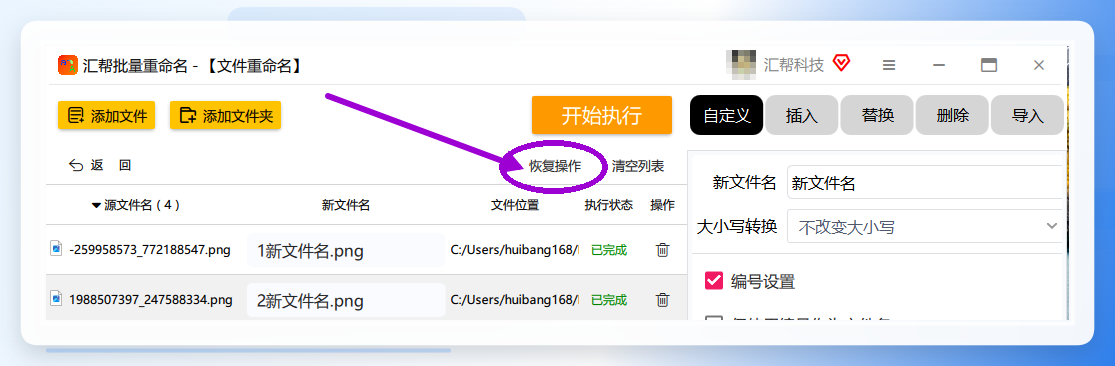The image size is (1115, 366).
Task: Click the 添加文件夹 button
Action: [x=225, y=115]
